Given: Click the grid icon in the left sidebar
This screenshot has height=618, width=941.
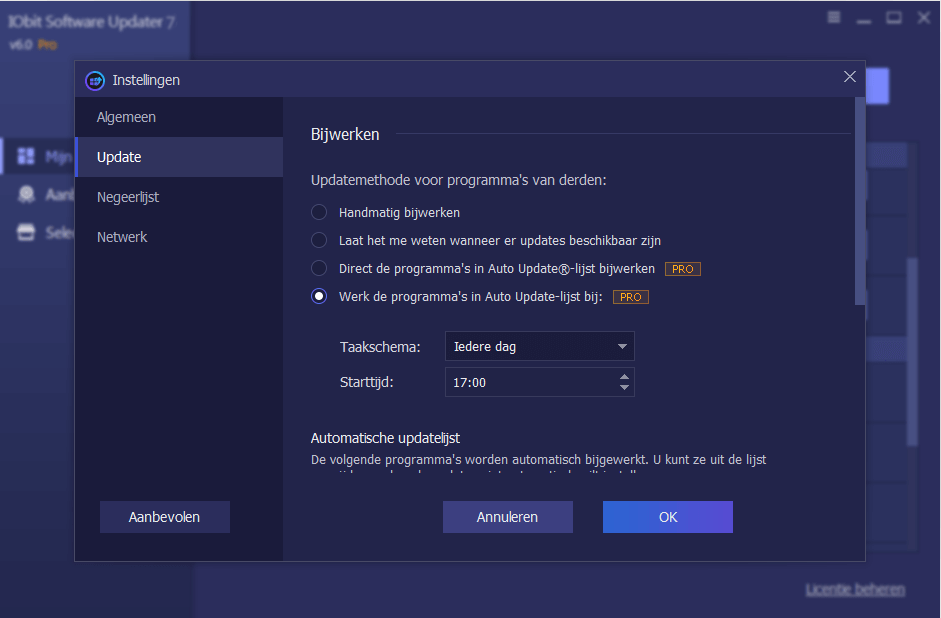Looking at the screenshot, I should 26,156.
